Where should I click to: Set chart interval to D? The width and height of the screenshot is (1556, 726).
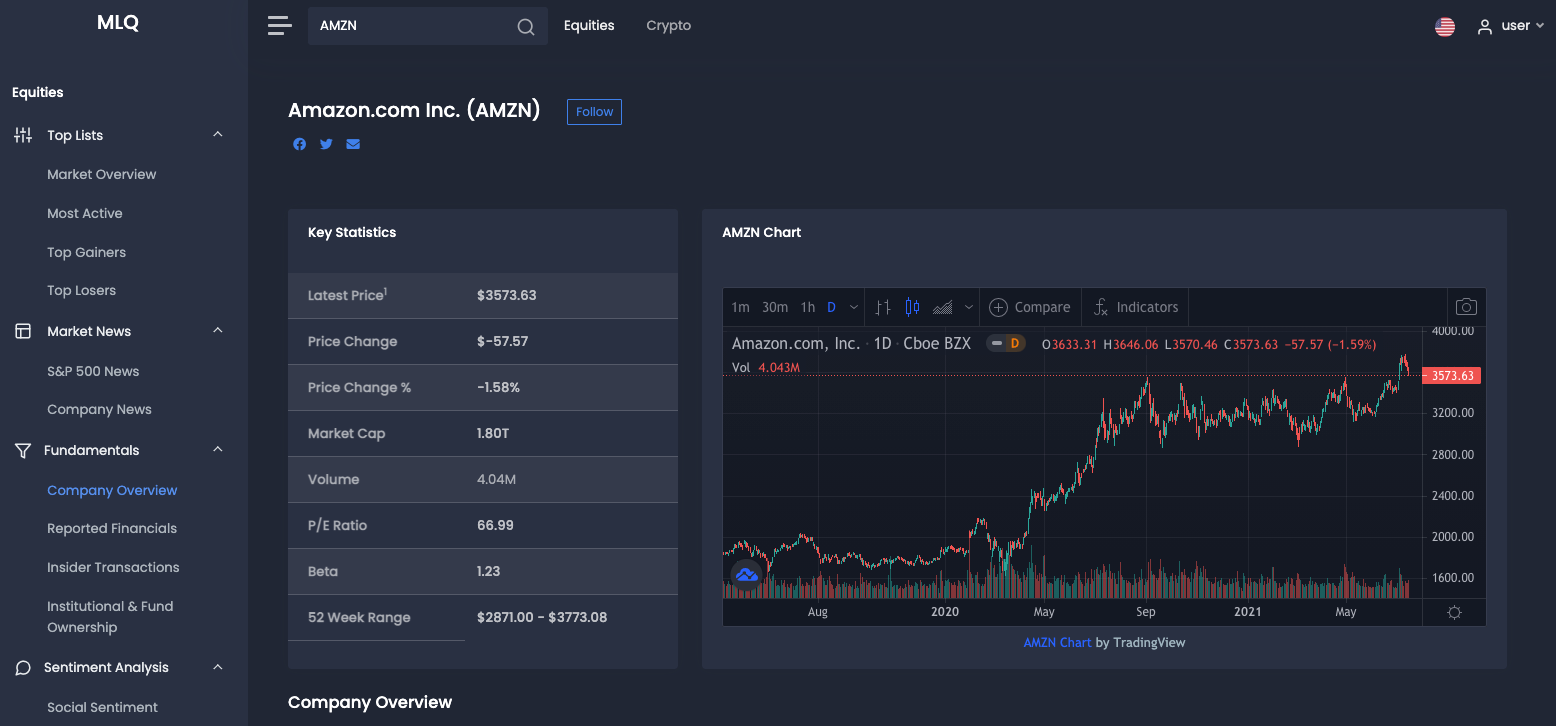(x=831, y=307)
